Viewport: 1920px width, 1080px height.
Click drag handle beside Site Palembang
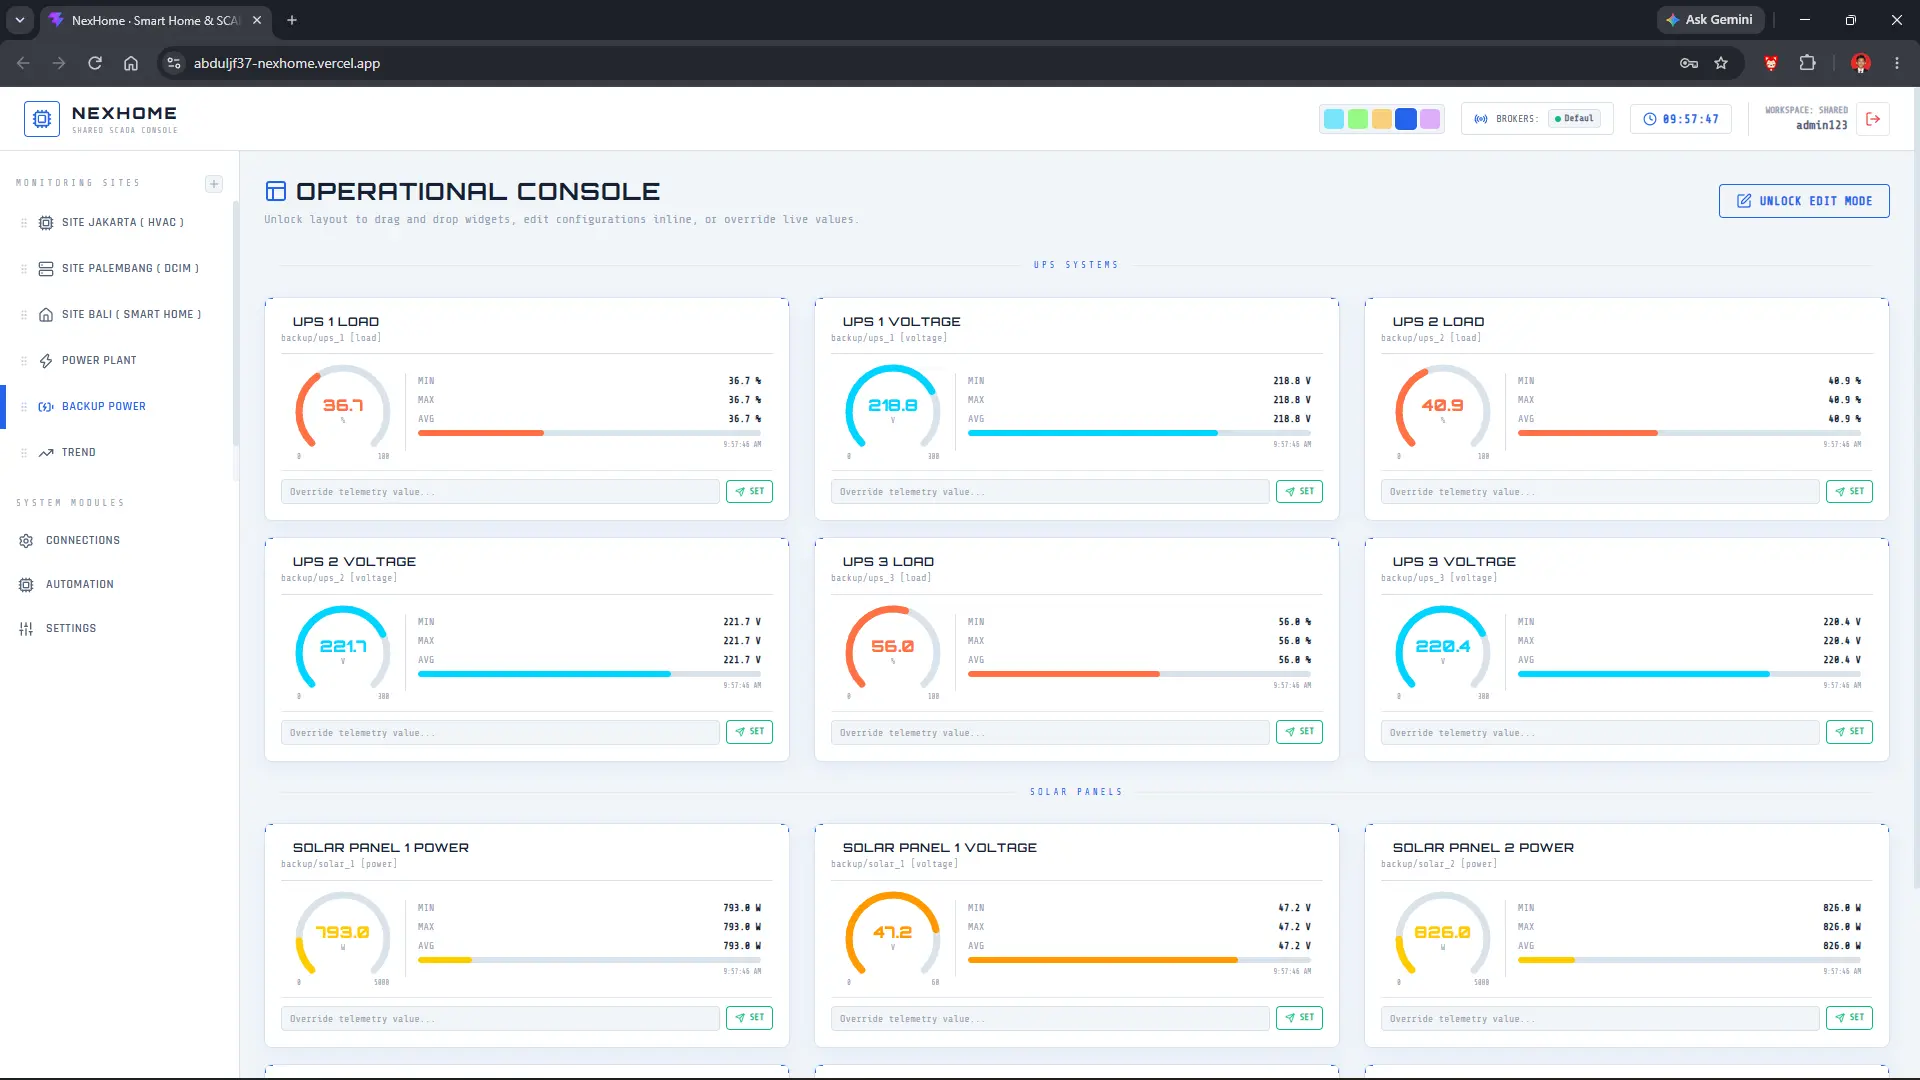[x=24, y=269]
